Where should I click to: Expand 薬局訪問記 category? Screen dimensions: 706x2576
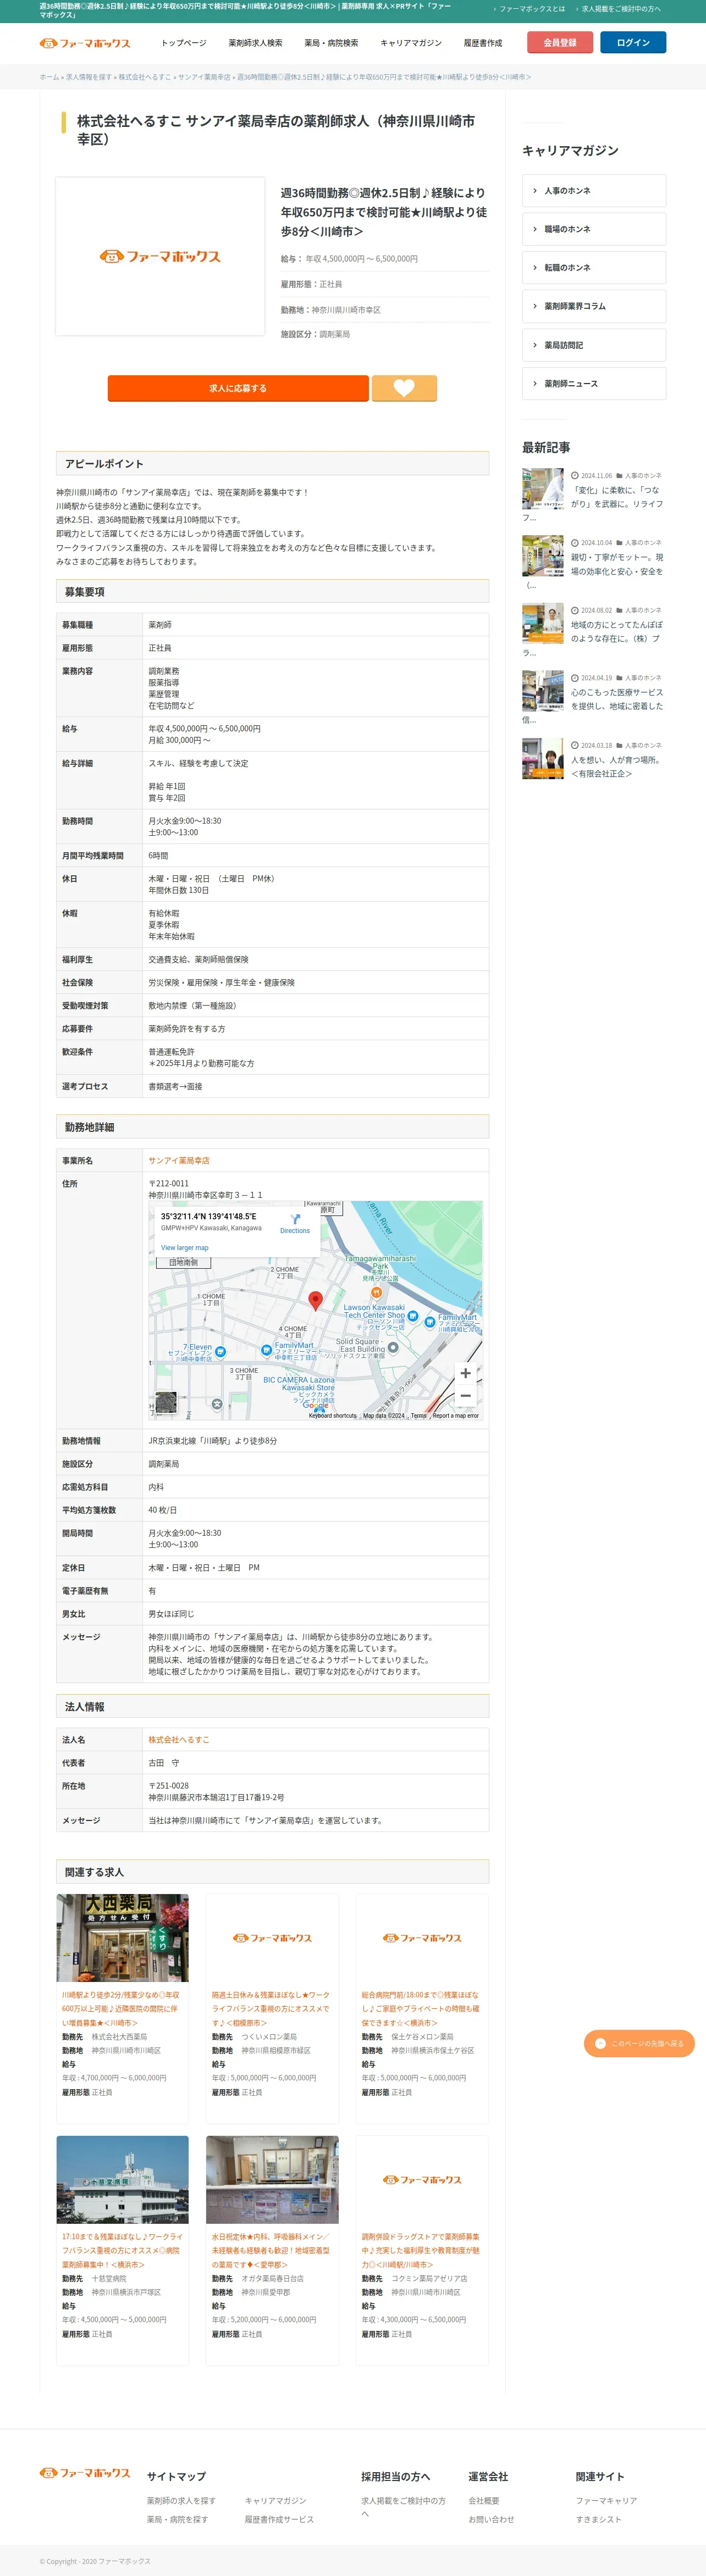coord(594,345)
